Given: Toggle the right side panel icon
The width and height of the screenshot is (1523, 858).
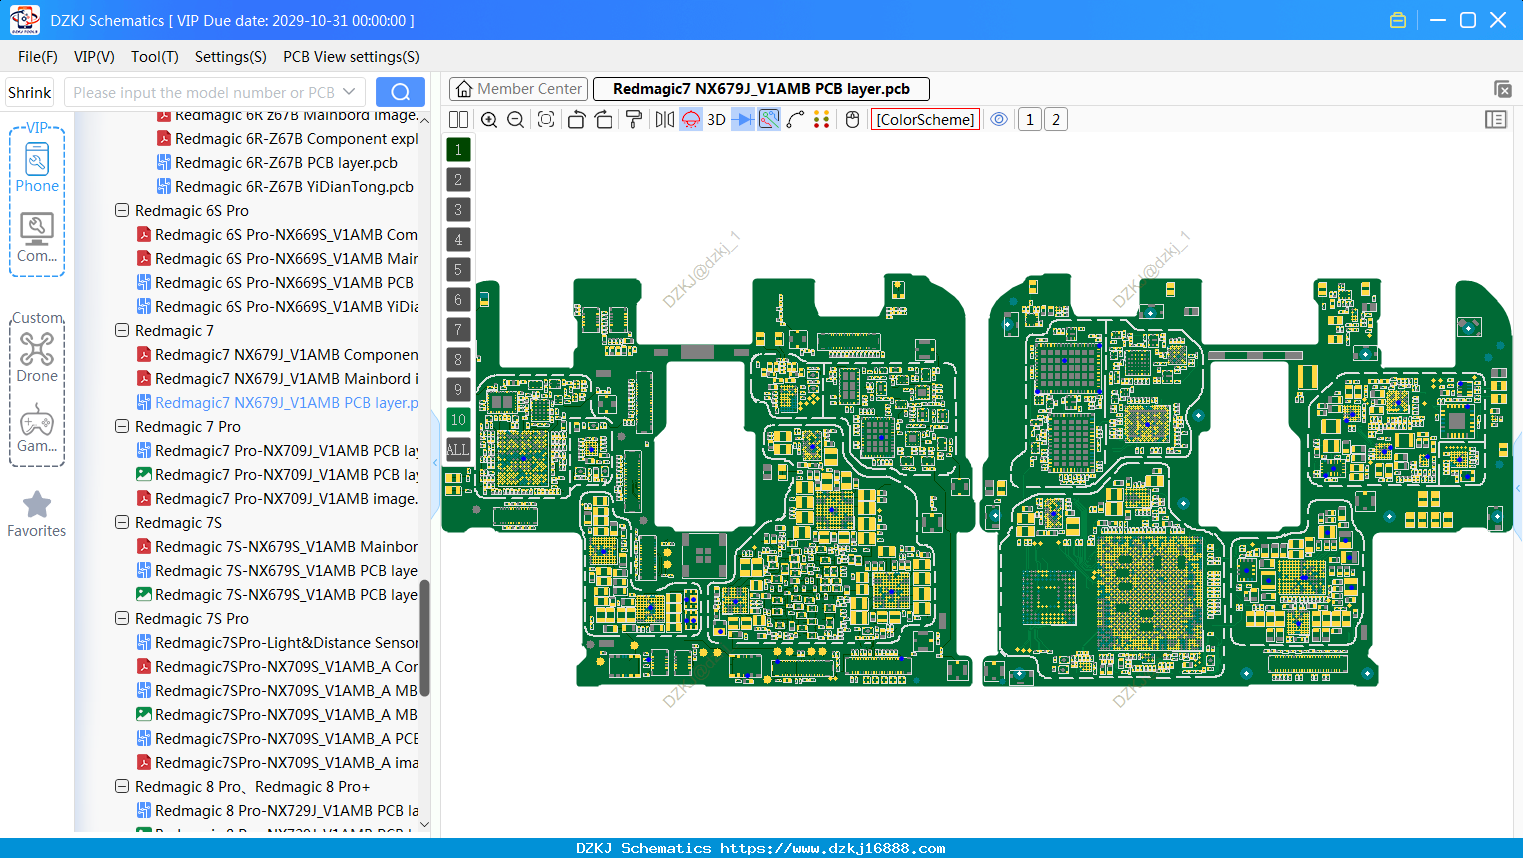Looking at the screenshot, I should (1496, 119).
